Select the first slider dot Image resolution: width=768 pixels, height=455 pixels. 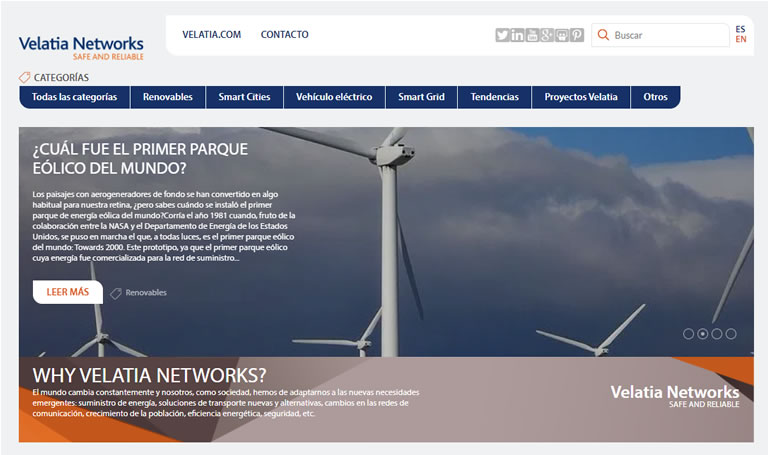tap(688, 334)
